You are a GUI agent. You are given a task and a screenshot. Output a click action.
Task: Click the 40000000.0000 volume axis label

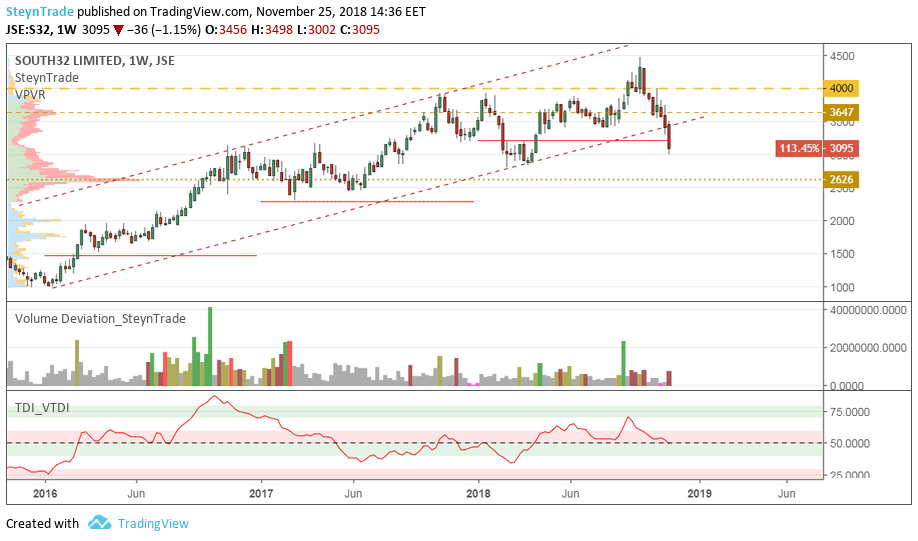coord(868,310)
